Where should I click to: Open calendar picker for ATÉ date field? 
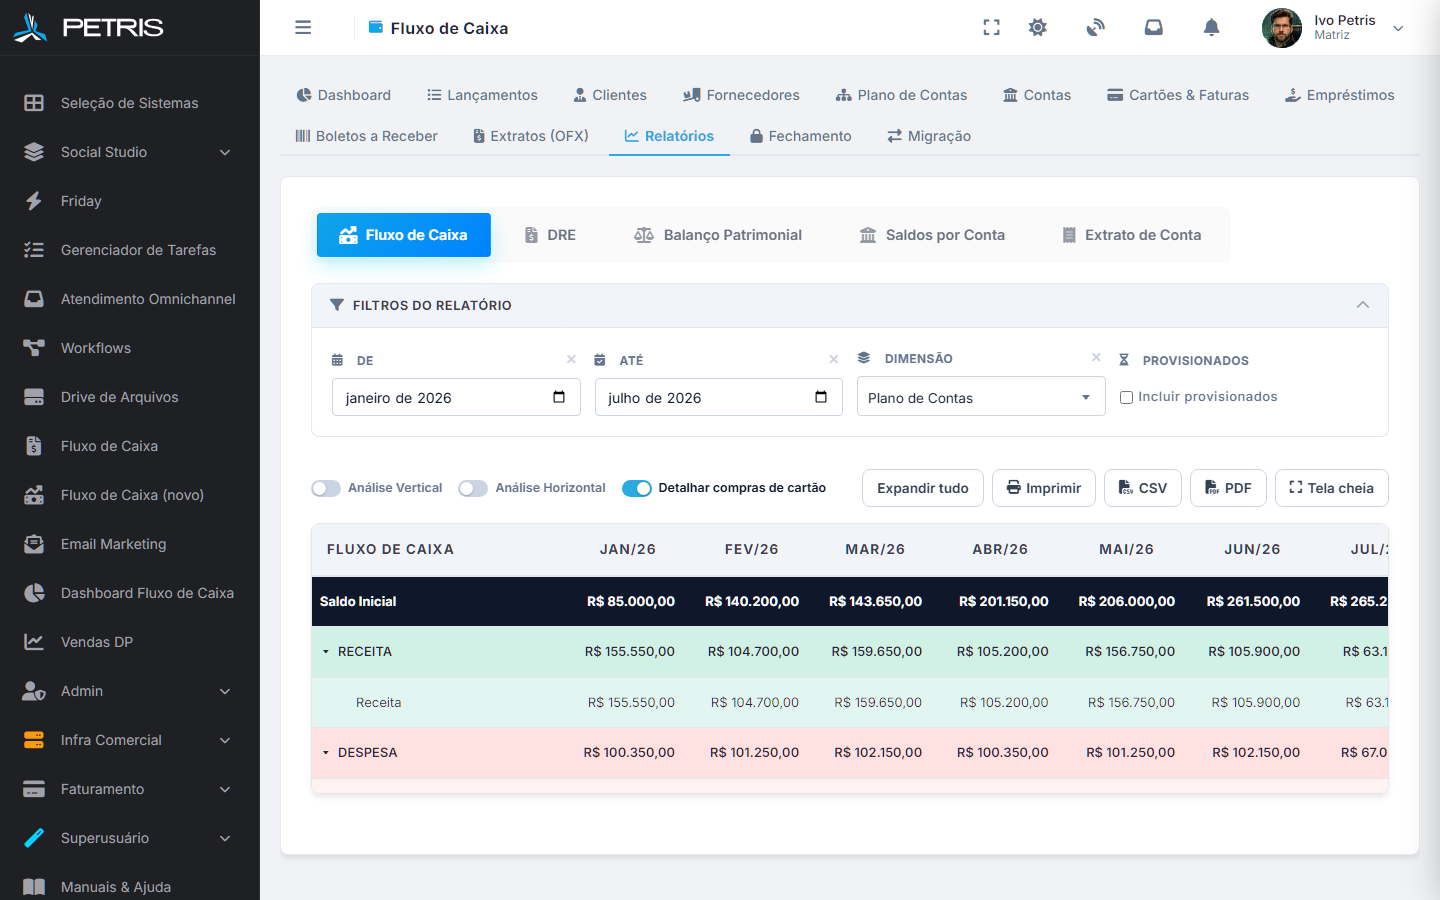point(821,397)
